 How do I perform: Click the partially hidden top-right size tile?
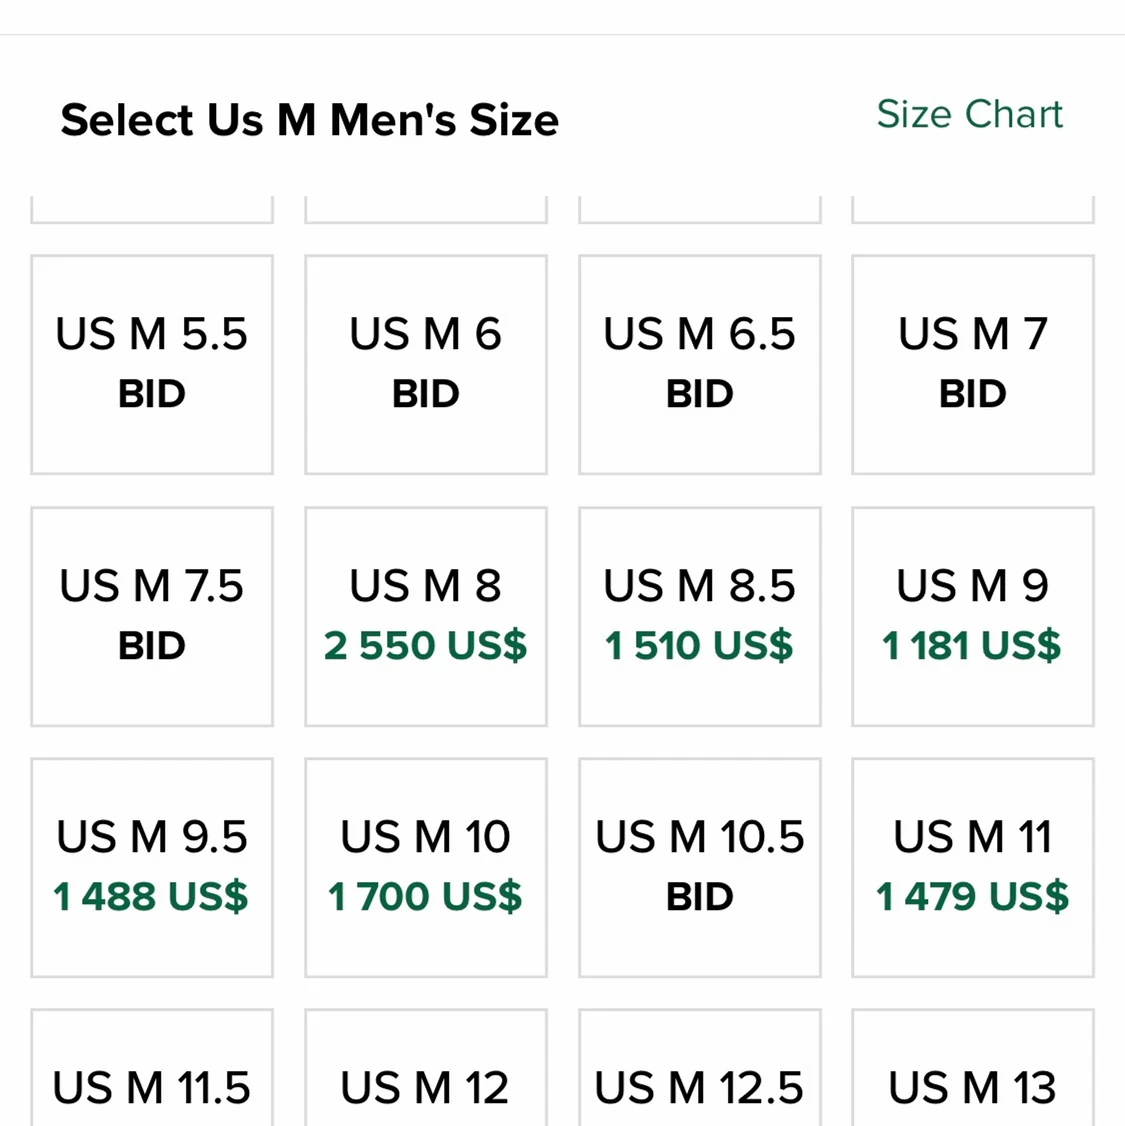(973, 210)
